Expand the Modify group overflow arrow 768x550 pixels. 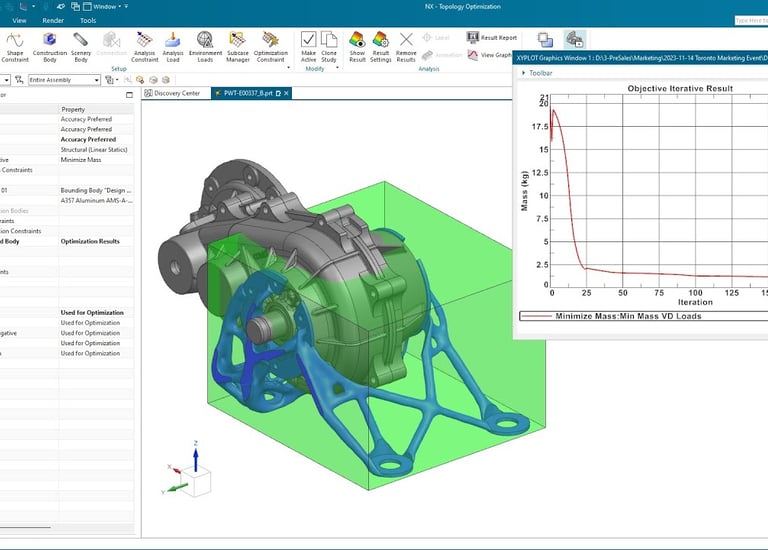pos(337,68)
